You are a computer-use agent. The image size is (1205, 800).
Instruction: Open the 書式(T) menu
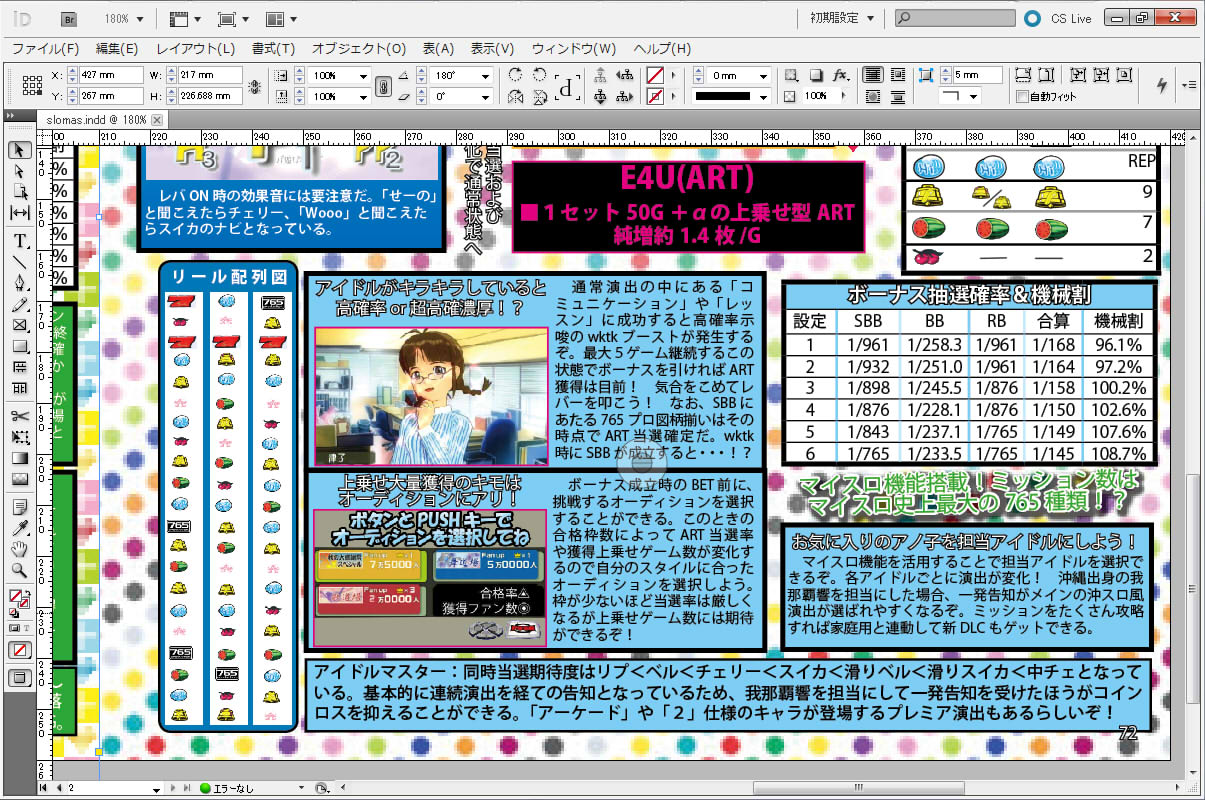273,48
